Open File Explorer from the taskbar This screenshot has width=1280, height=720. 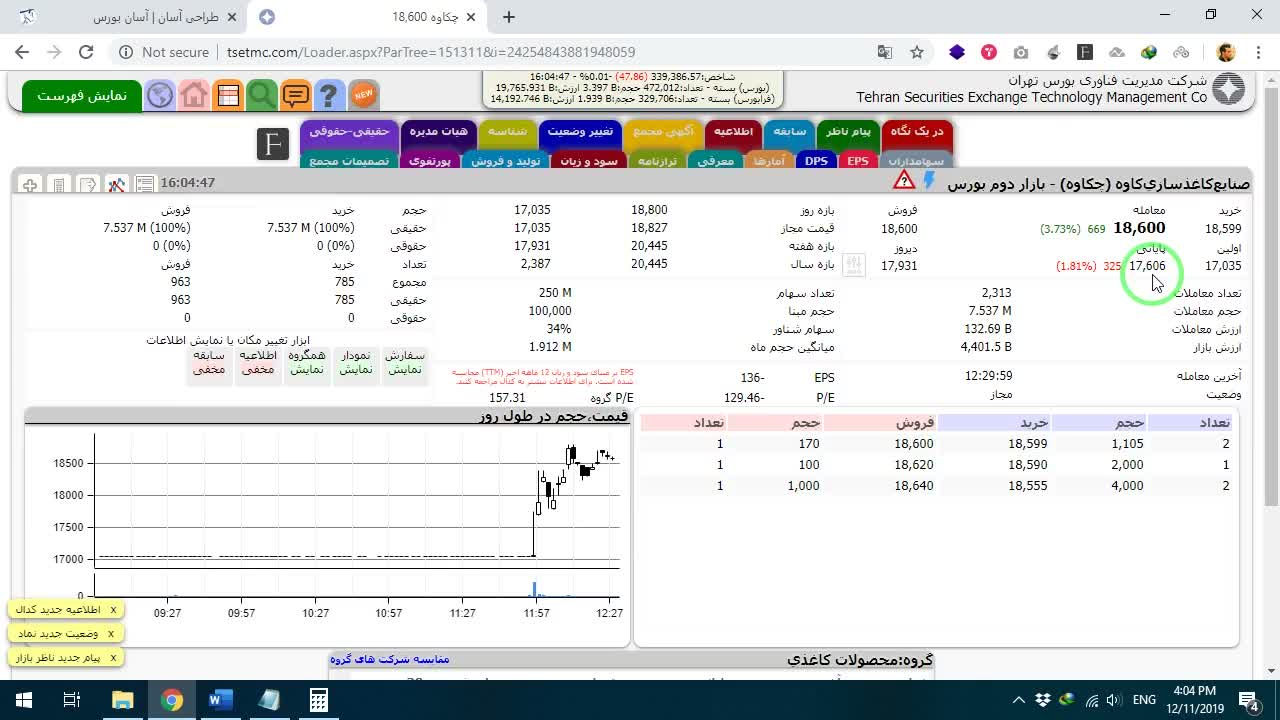point(122,700)
